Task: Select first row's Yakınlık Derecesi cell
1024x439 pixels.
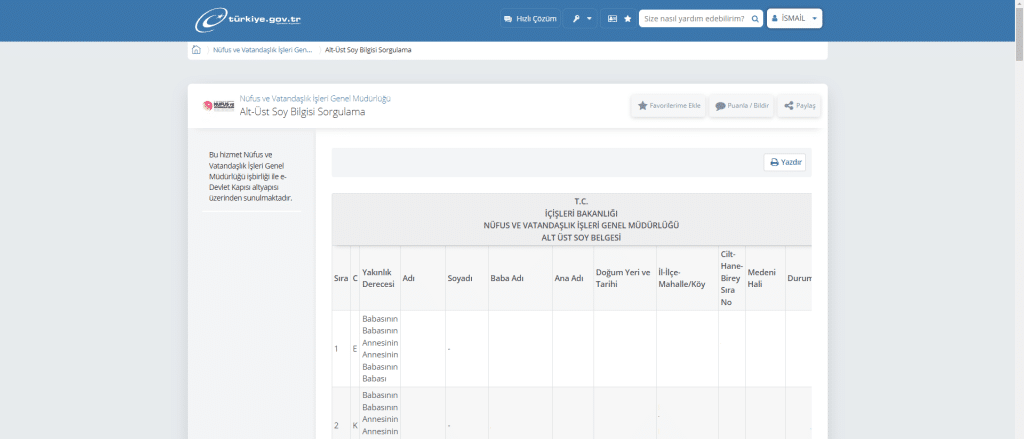Action: click(x=379, y=348)
